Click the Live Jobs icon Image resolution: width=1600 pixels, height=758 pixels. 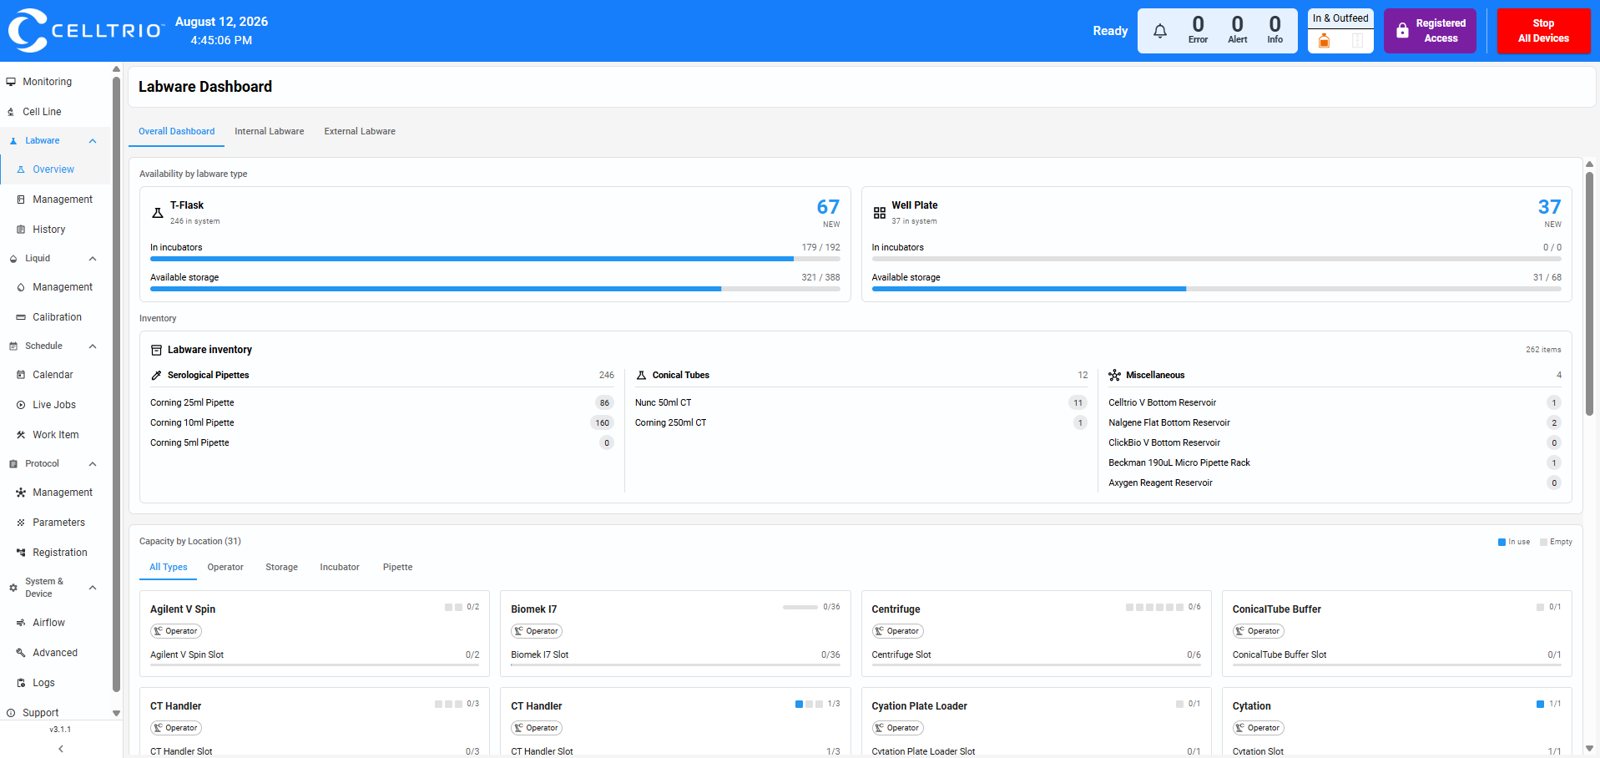21,405
